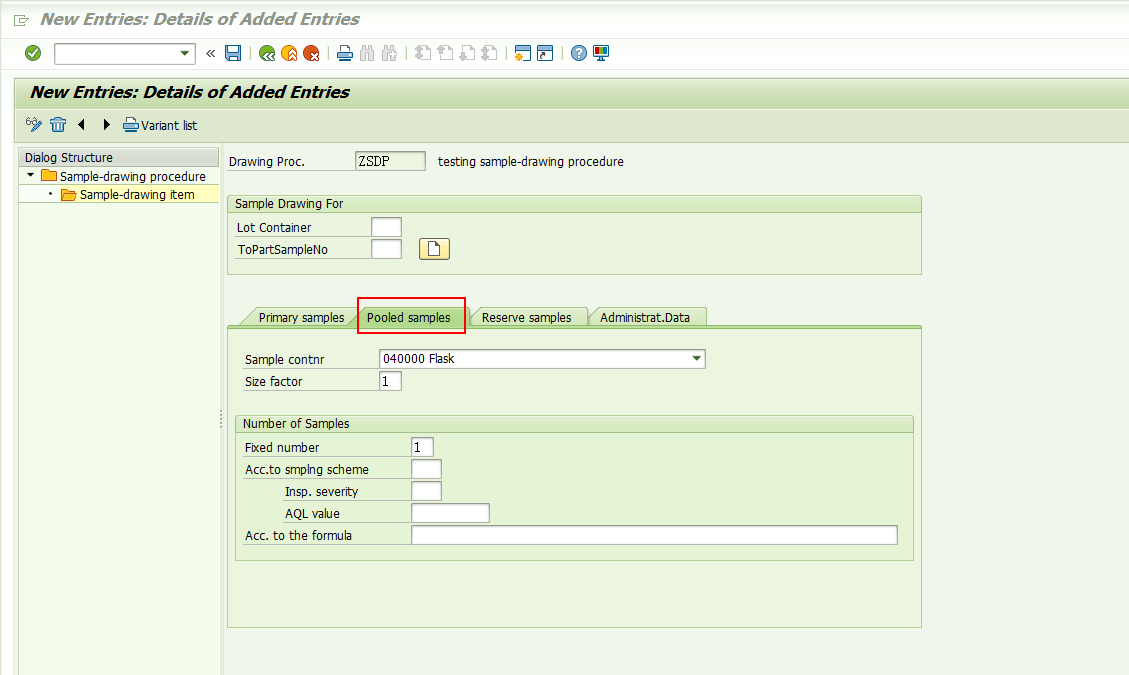Toggle Display/Change mode glasses-pencil icon
The width and height of the screenshot is (1129, 675).
(x=33, y=125)
